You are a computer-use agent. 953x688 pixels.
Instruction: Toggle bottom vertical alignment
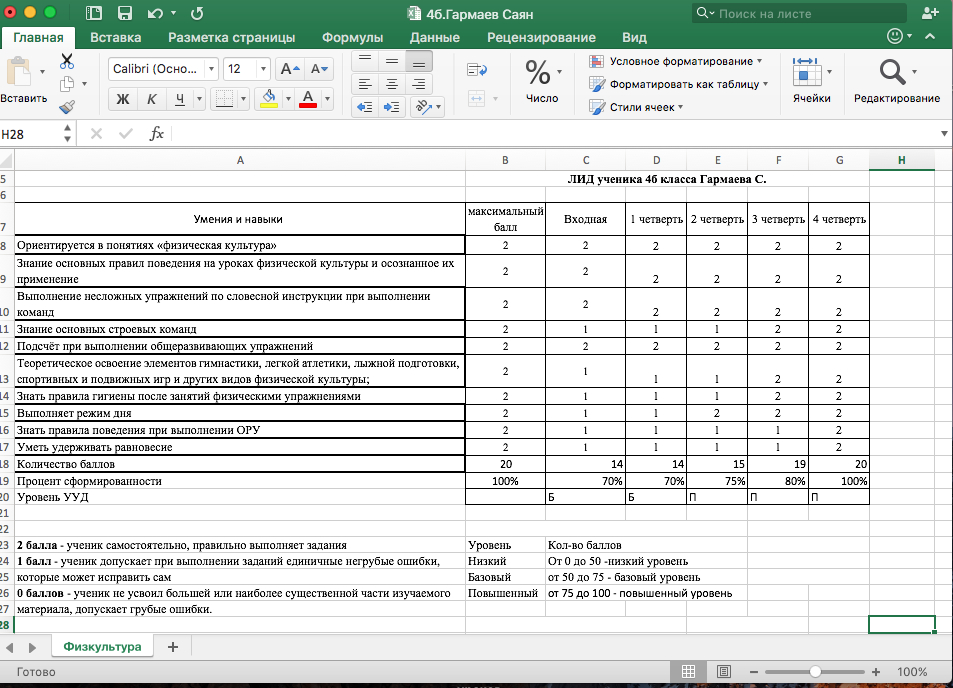tap(419, 61)
